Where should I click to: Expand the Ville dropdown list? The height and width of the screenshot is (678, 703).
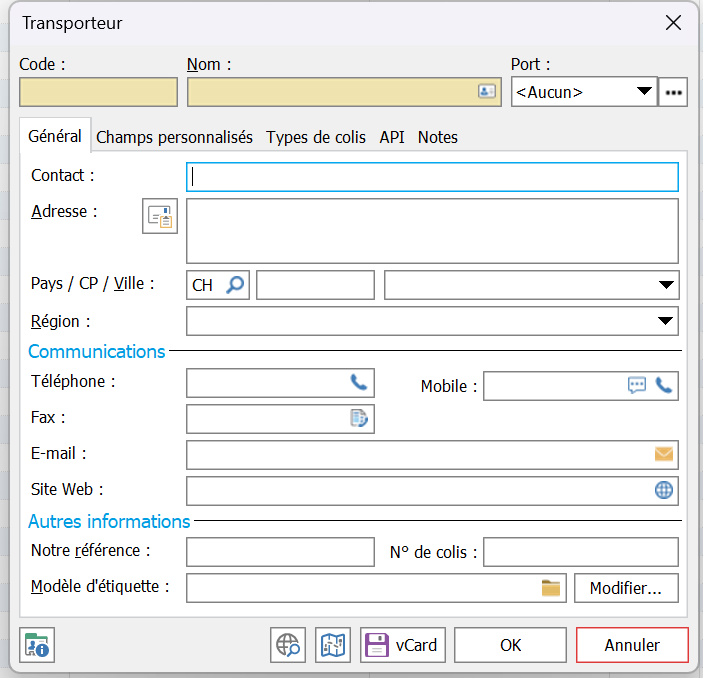pos(667,285)
